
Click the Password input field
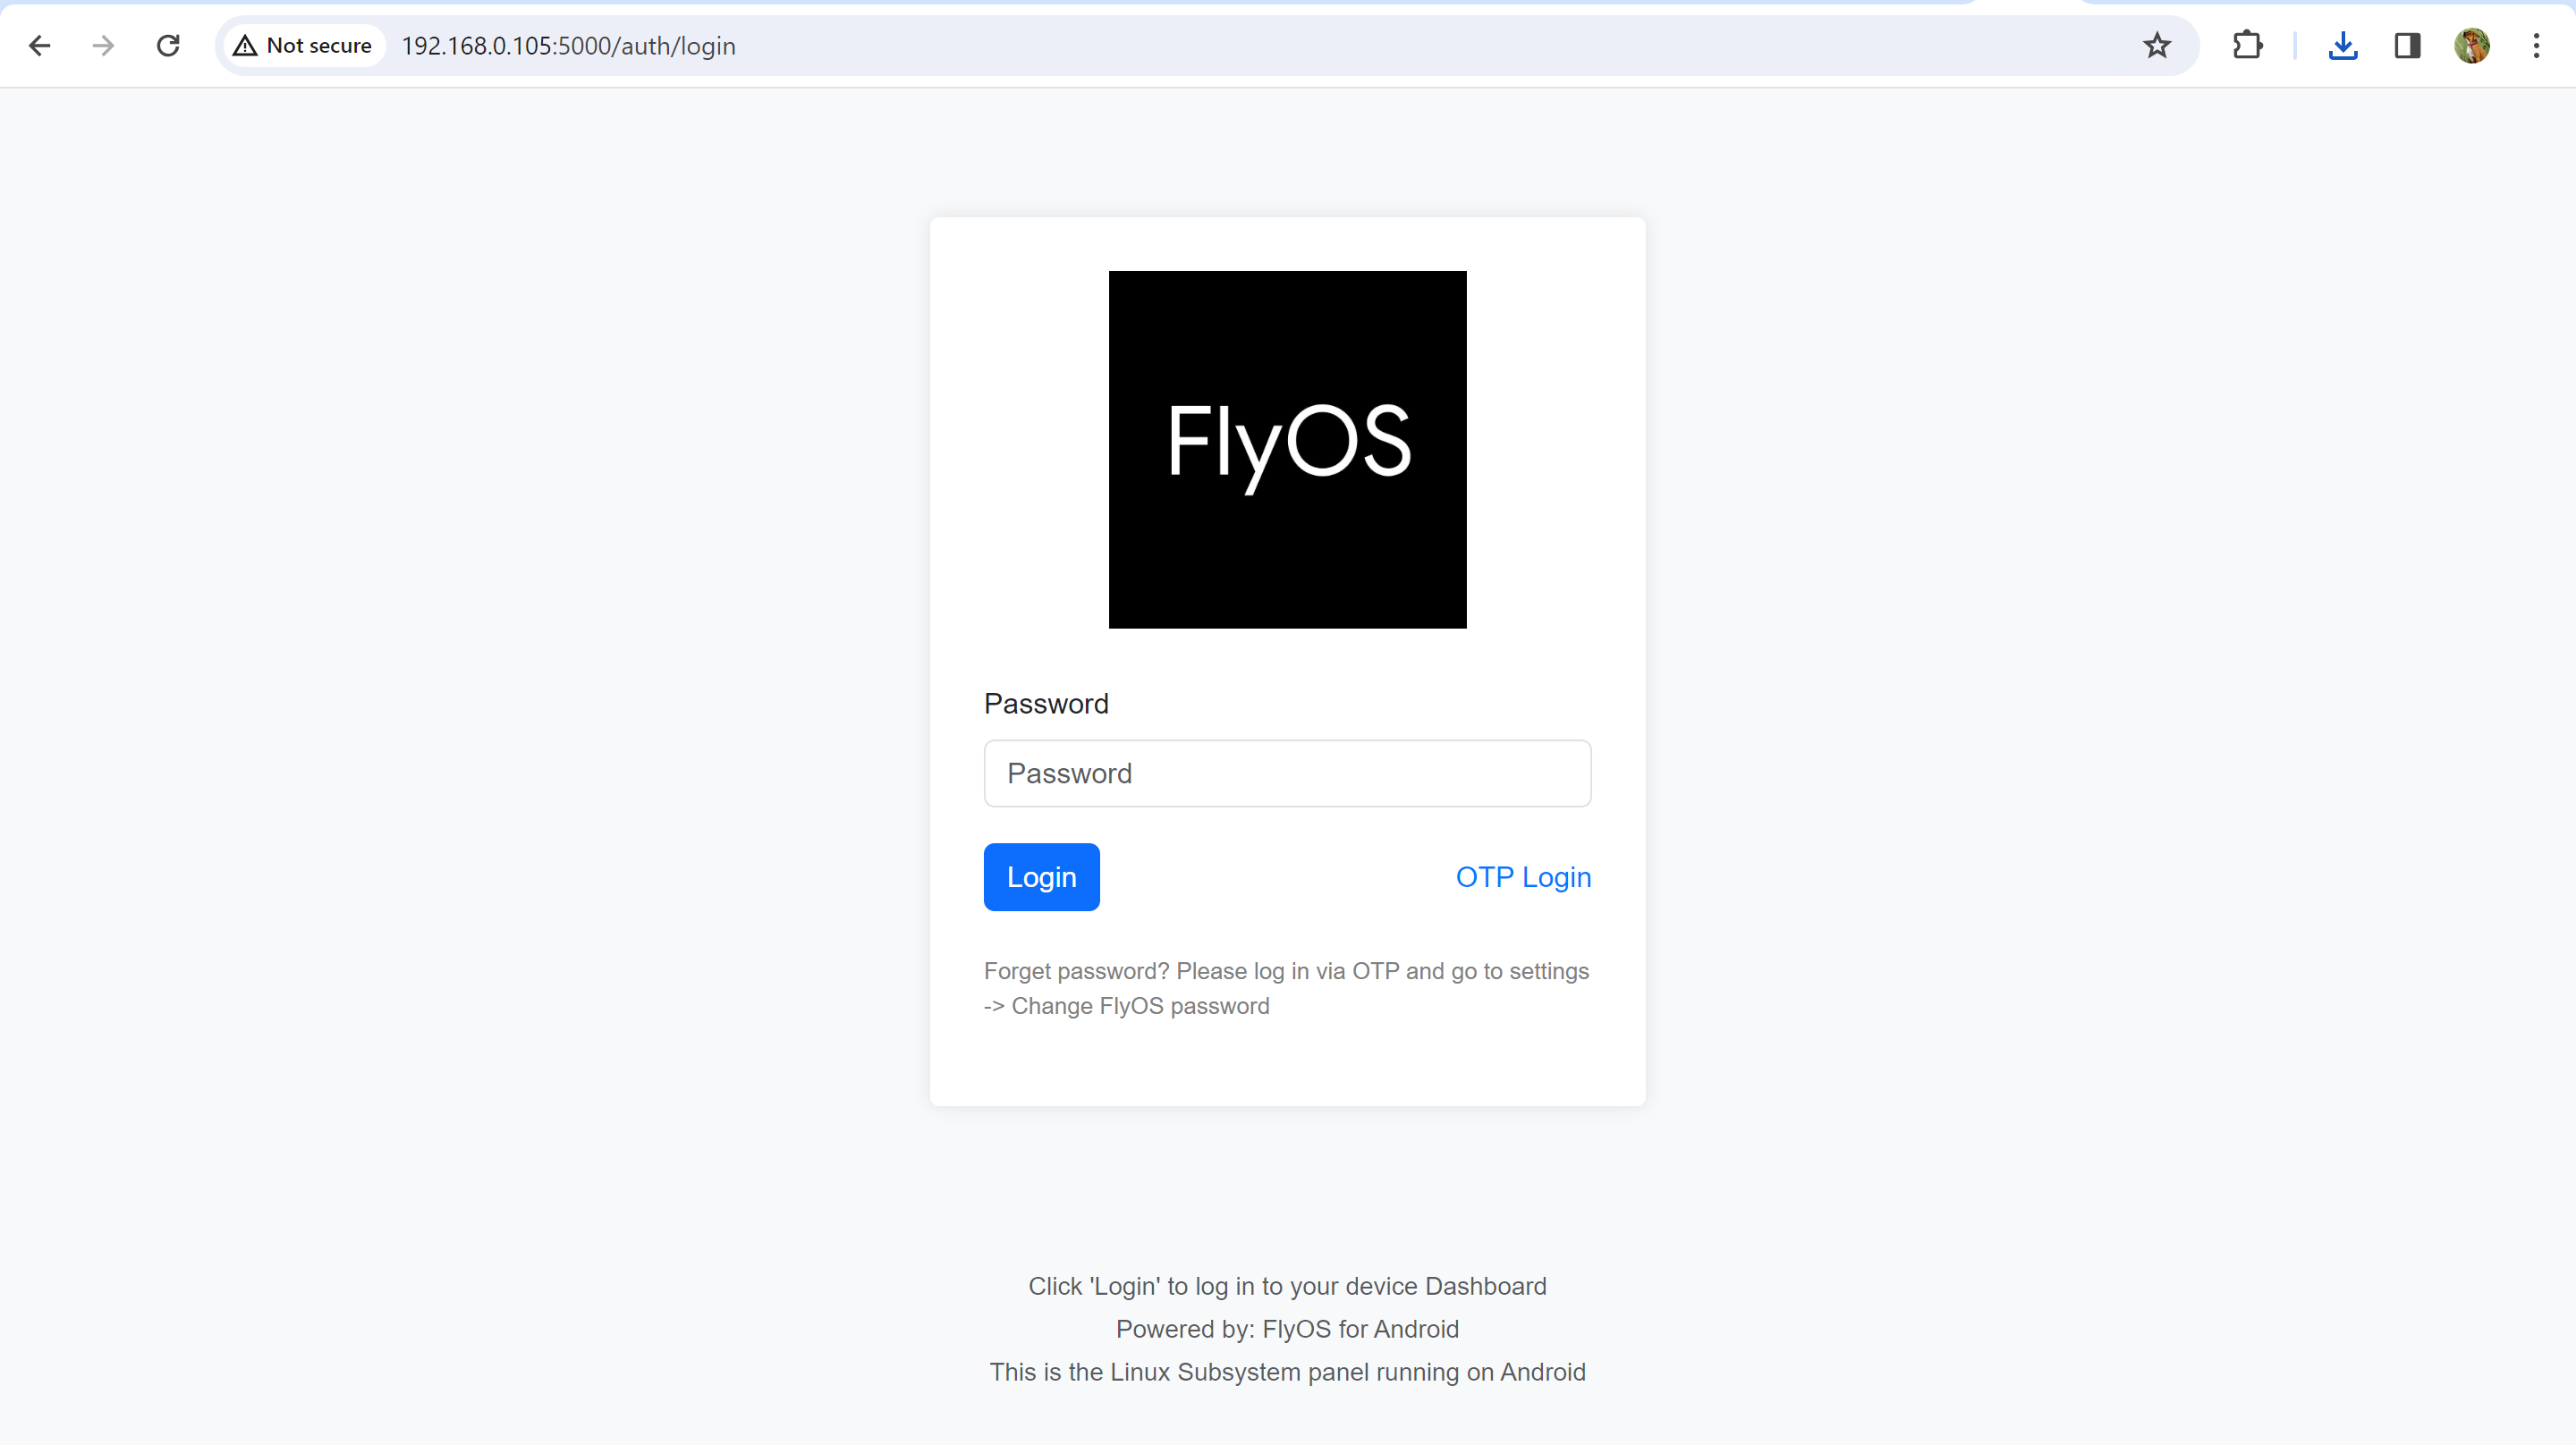point(1287,773)
